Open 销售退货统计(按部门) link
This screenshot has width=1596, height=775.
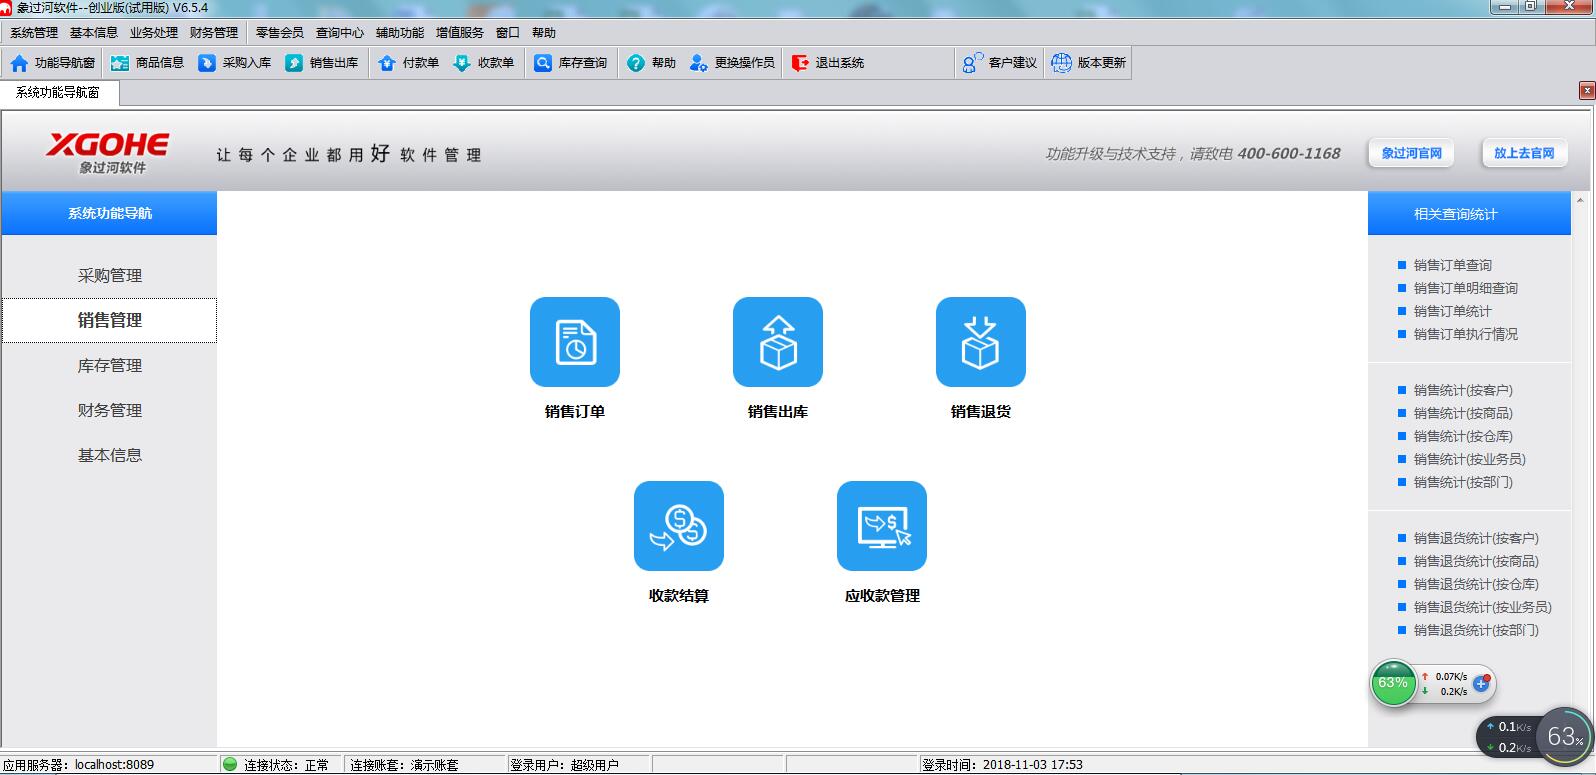pyautogui.click(x=1476, y=630)
